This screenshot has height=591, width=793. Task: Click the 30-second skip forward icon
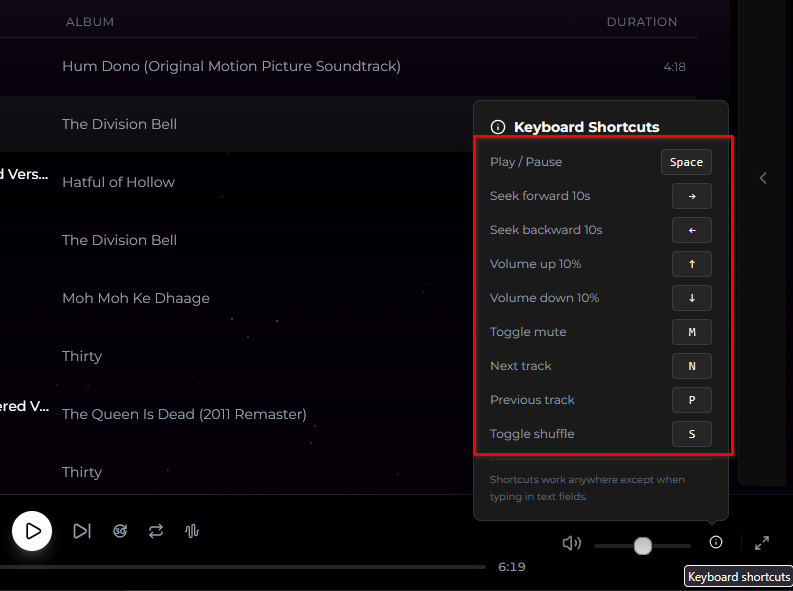(x=120, y=531)
